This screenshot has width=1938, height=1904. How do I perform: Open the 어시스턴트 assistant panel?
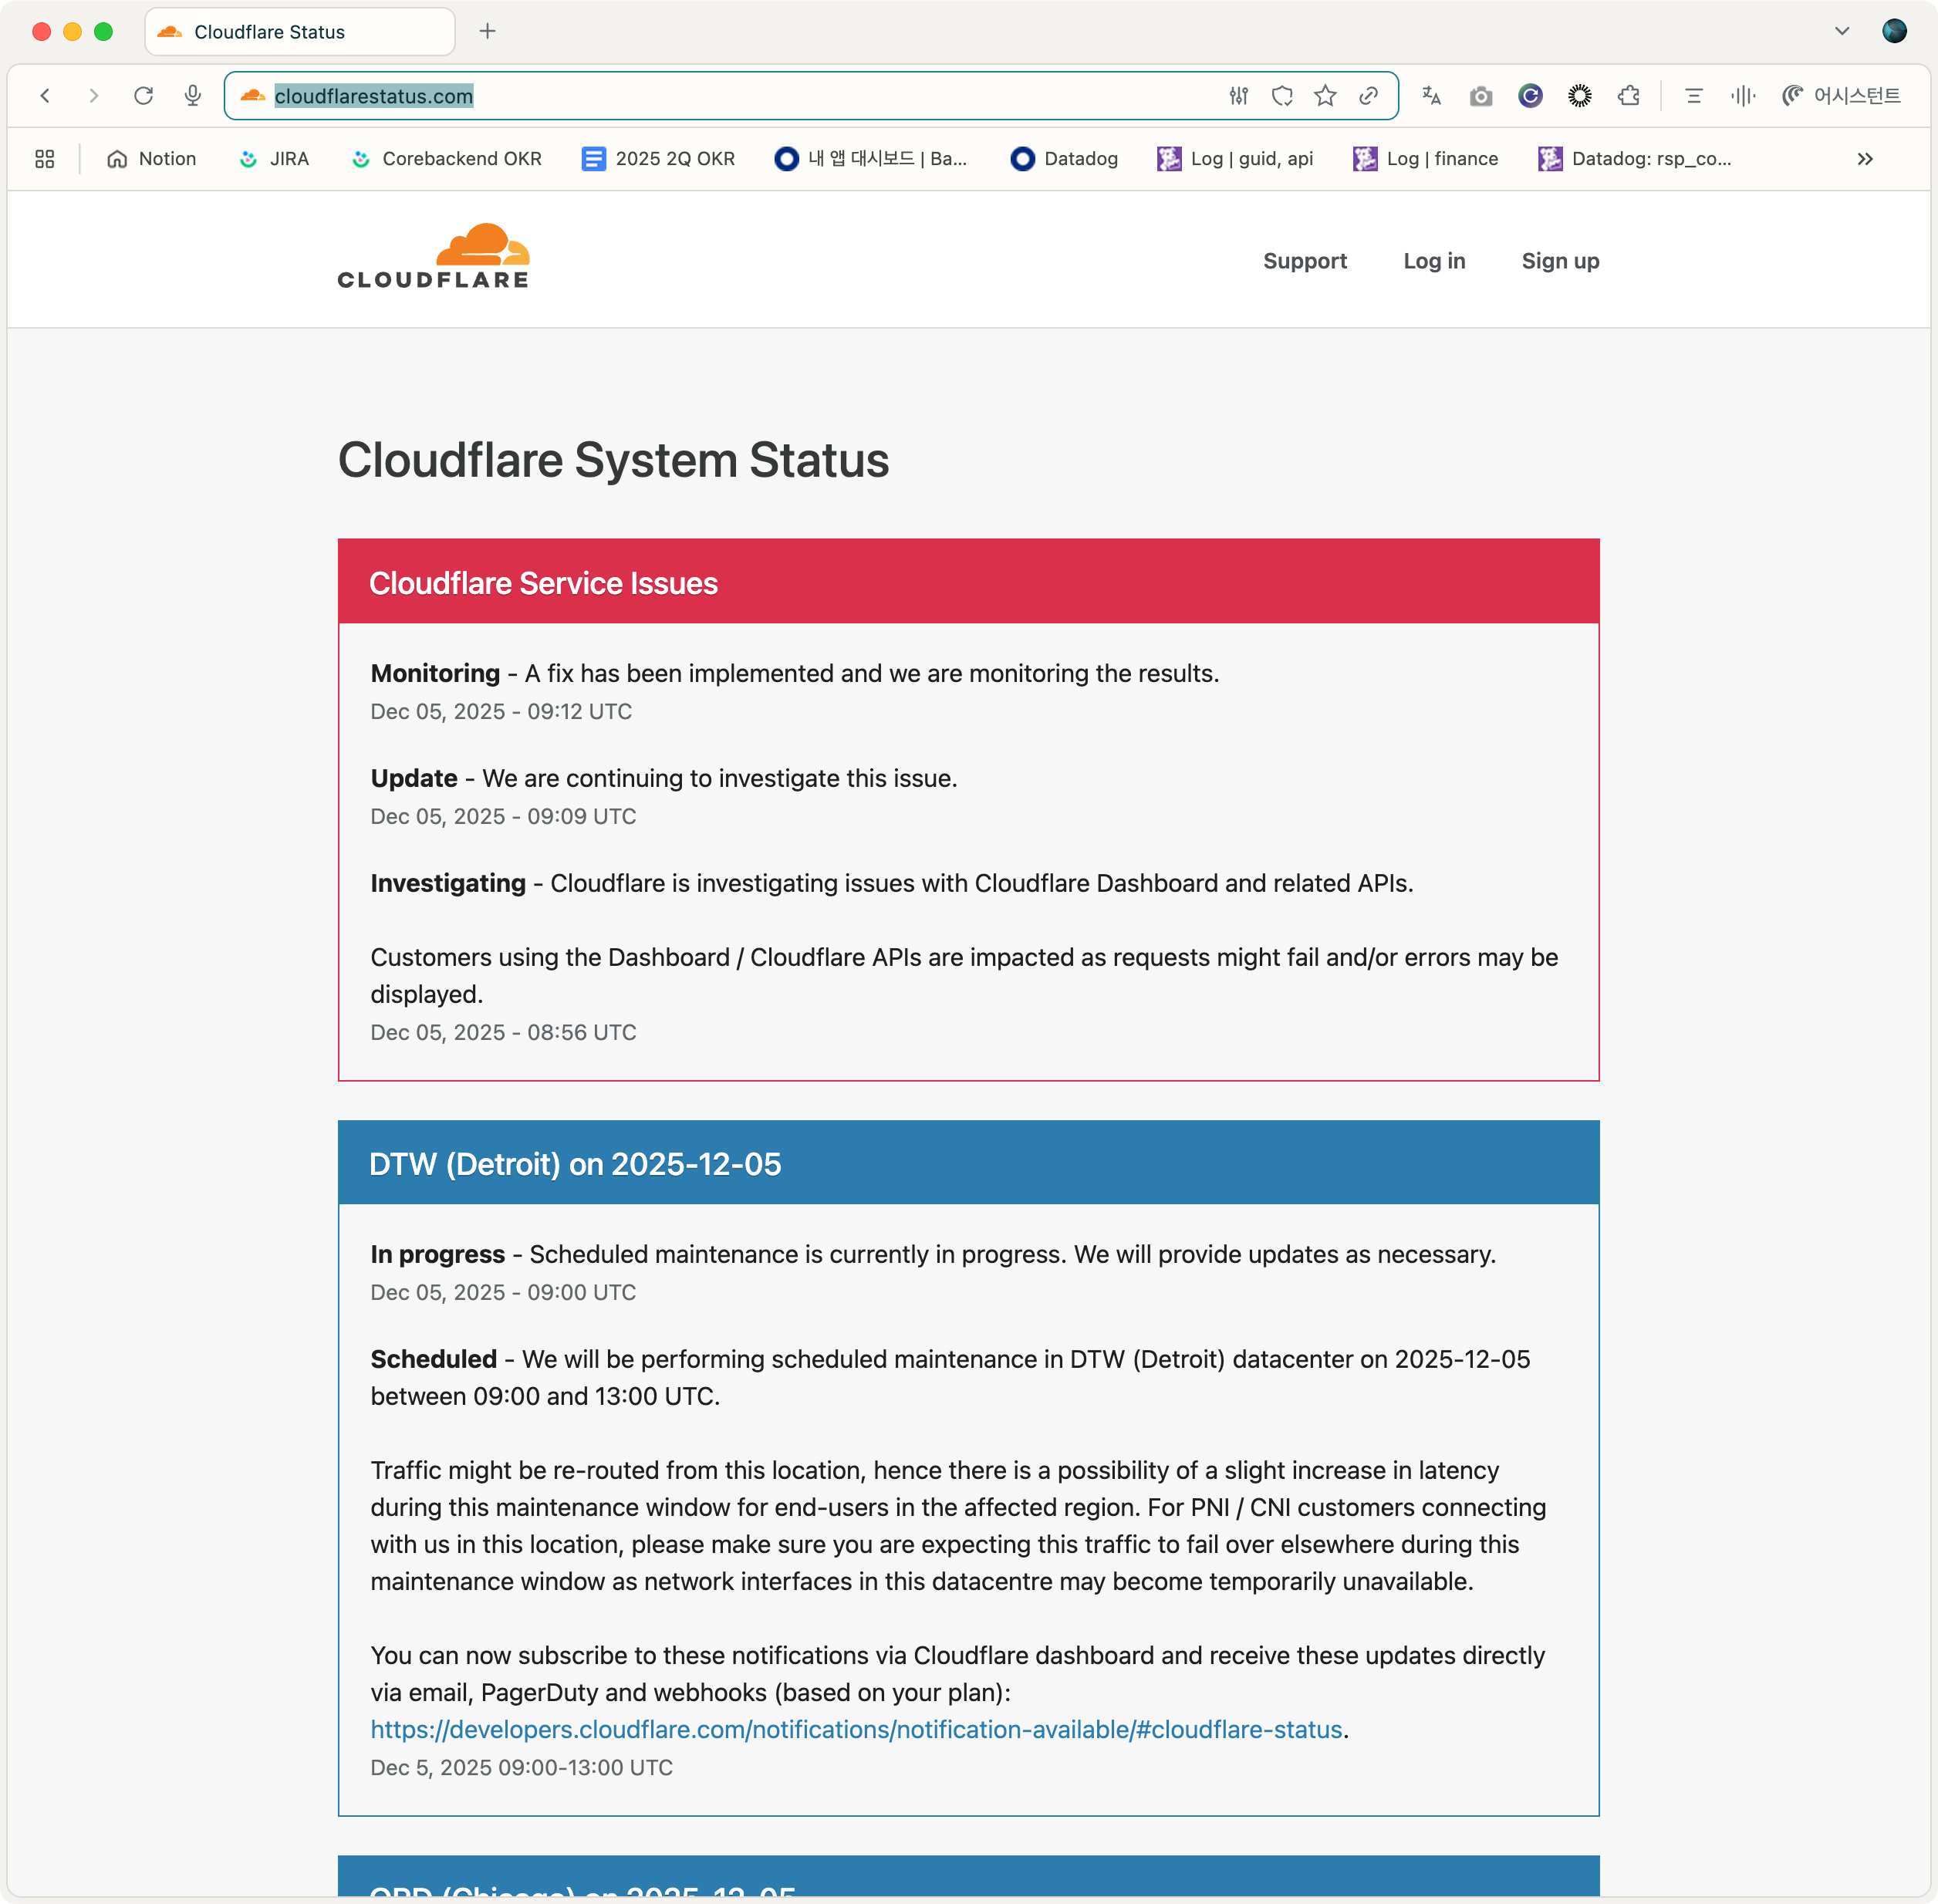[1841, 96]
